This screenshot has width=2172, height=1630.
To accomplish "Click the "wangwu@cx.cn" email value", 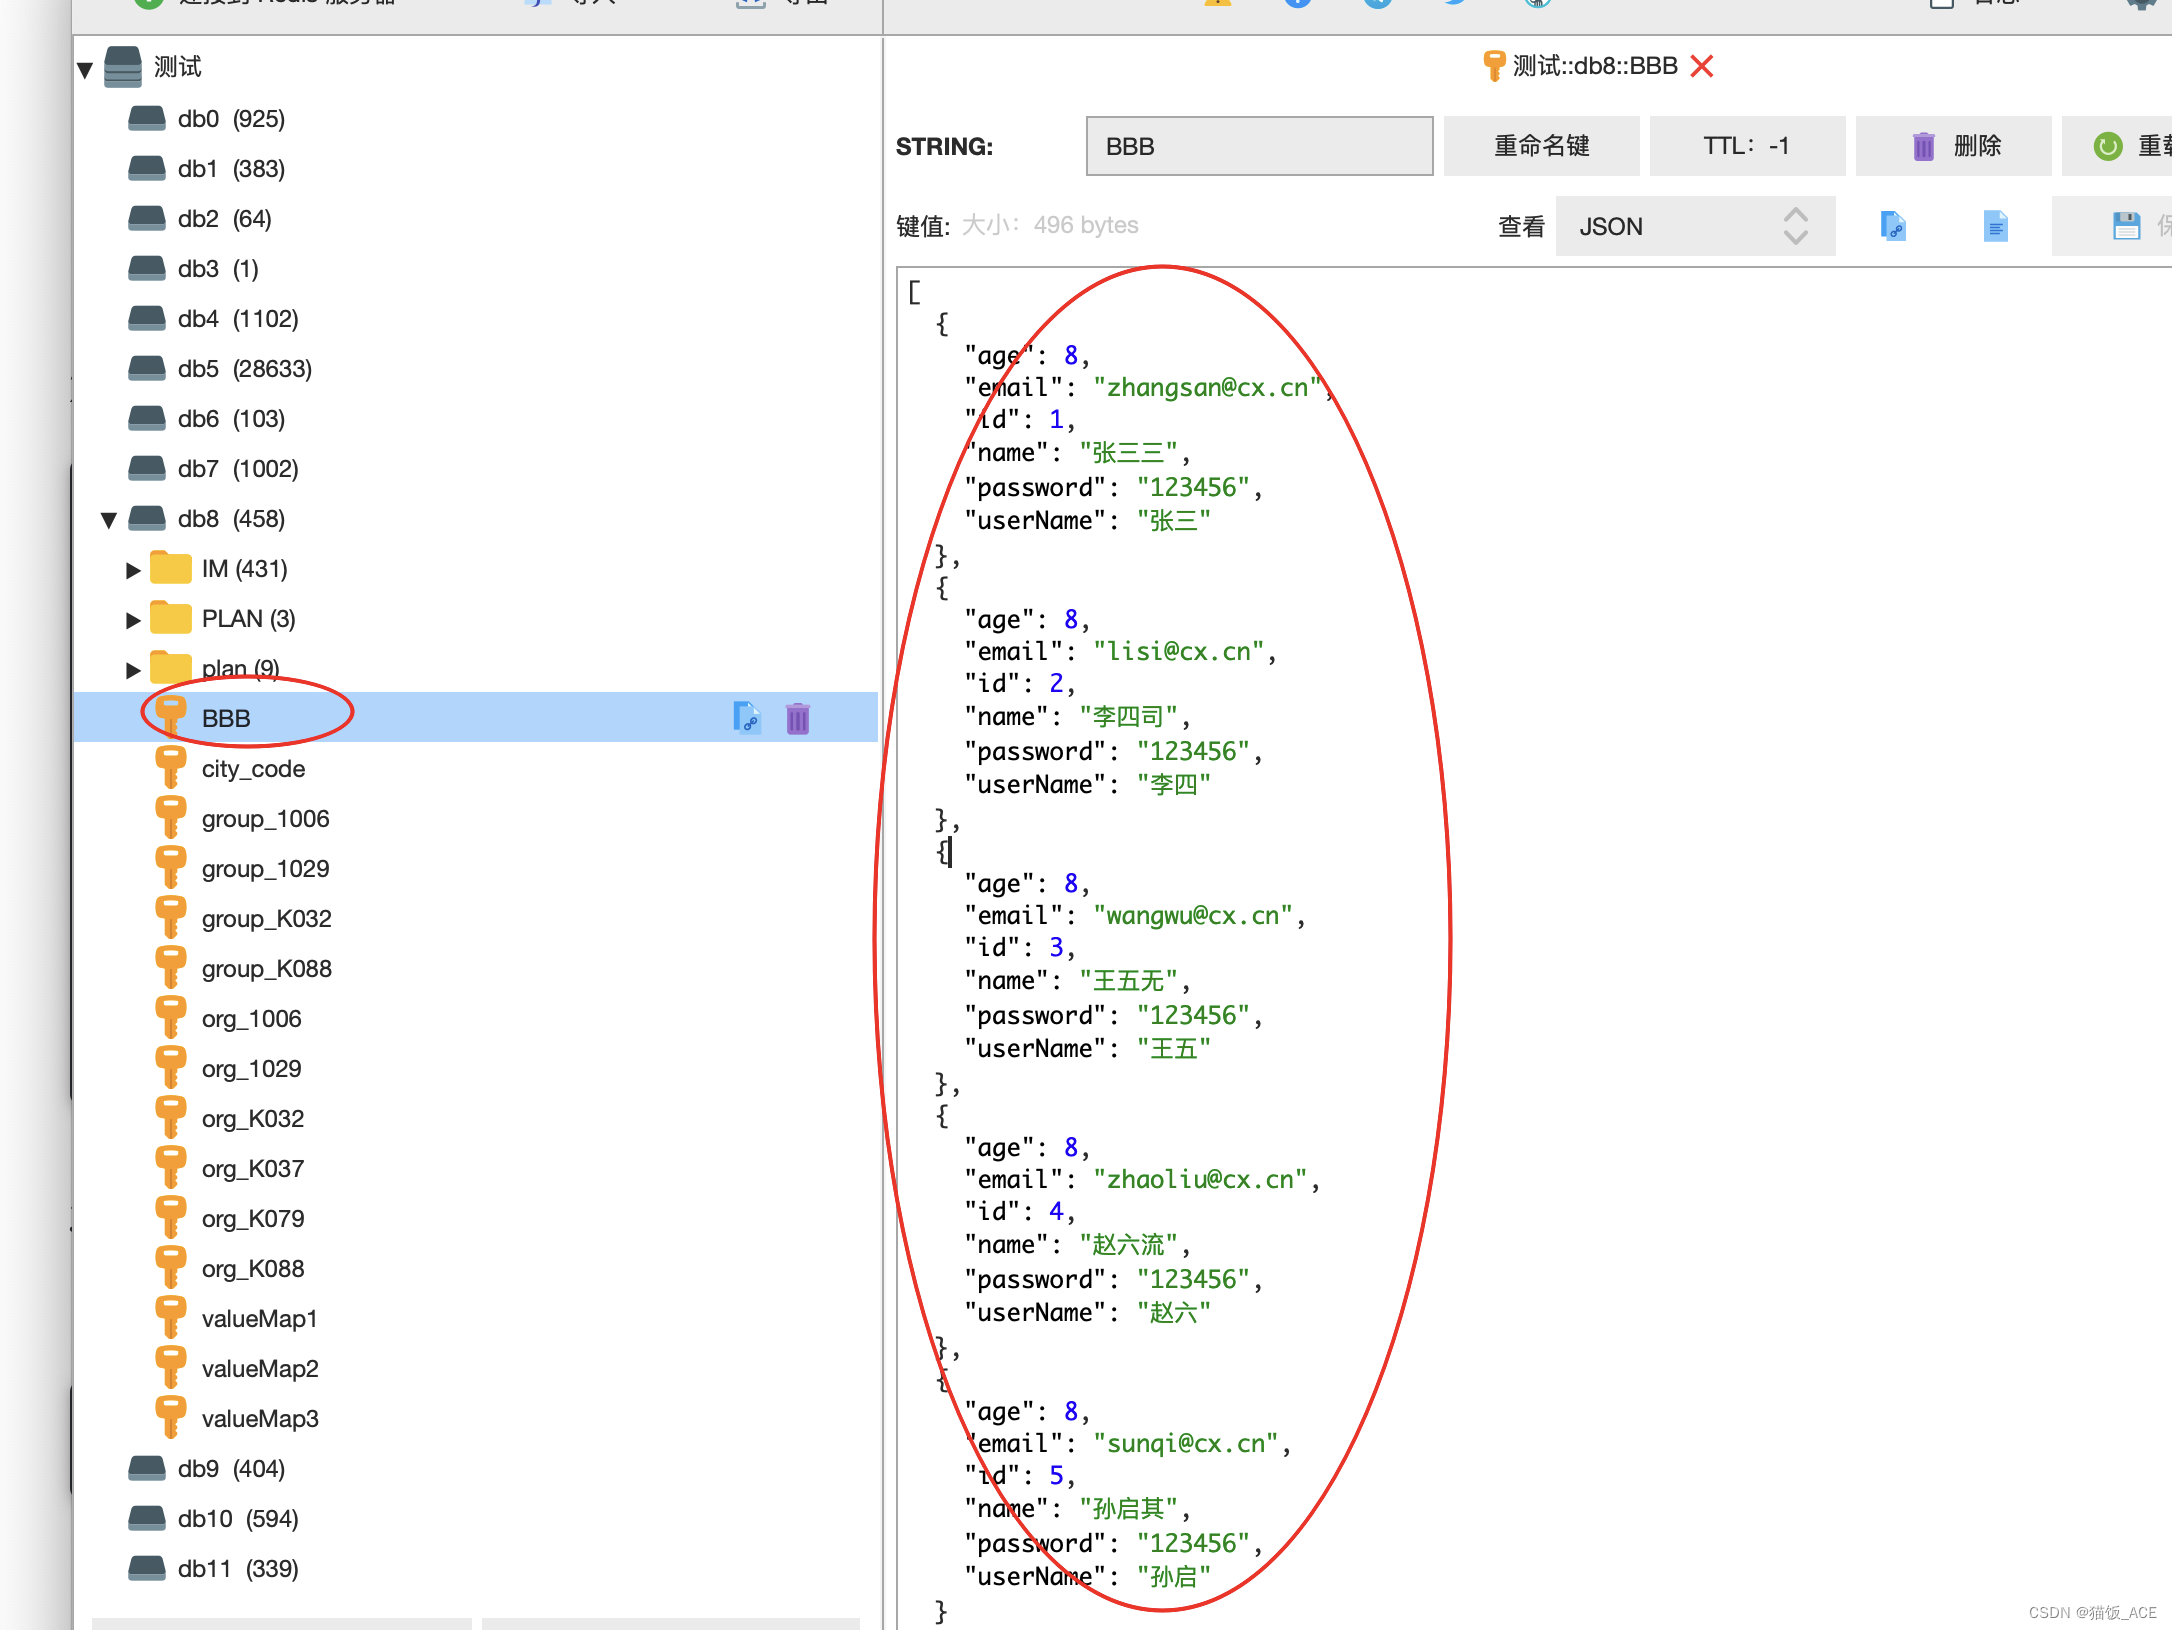I will coord(1193,916).
